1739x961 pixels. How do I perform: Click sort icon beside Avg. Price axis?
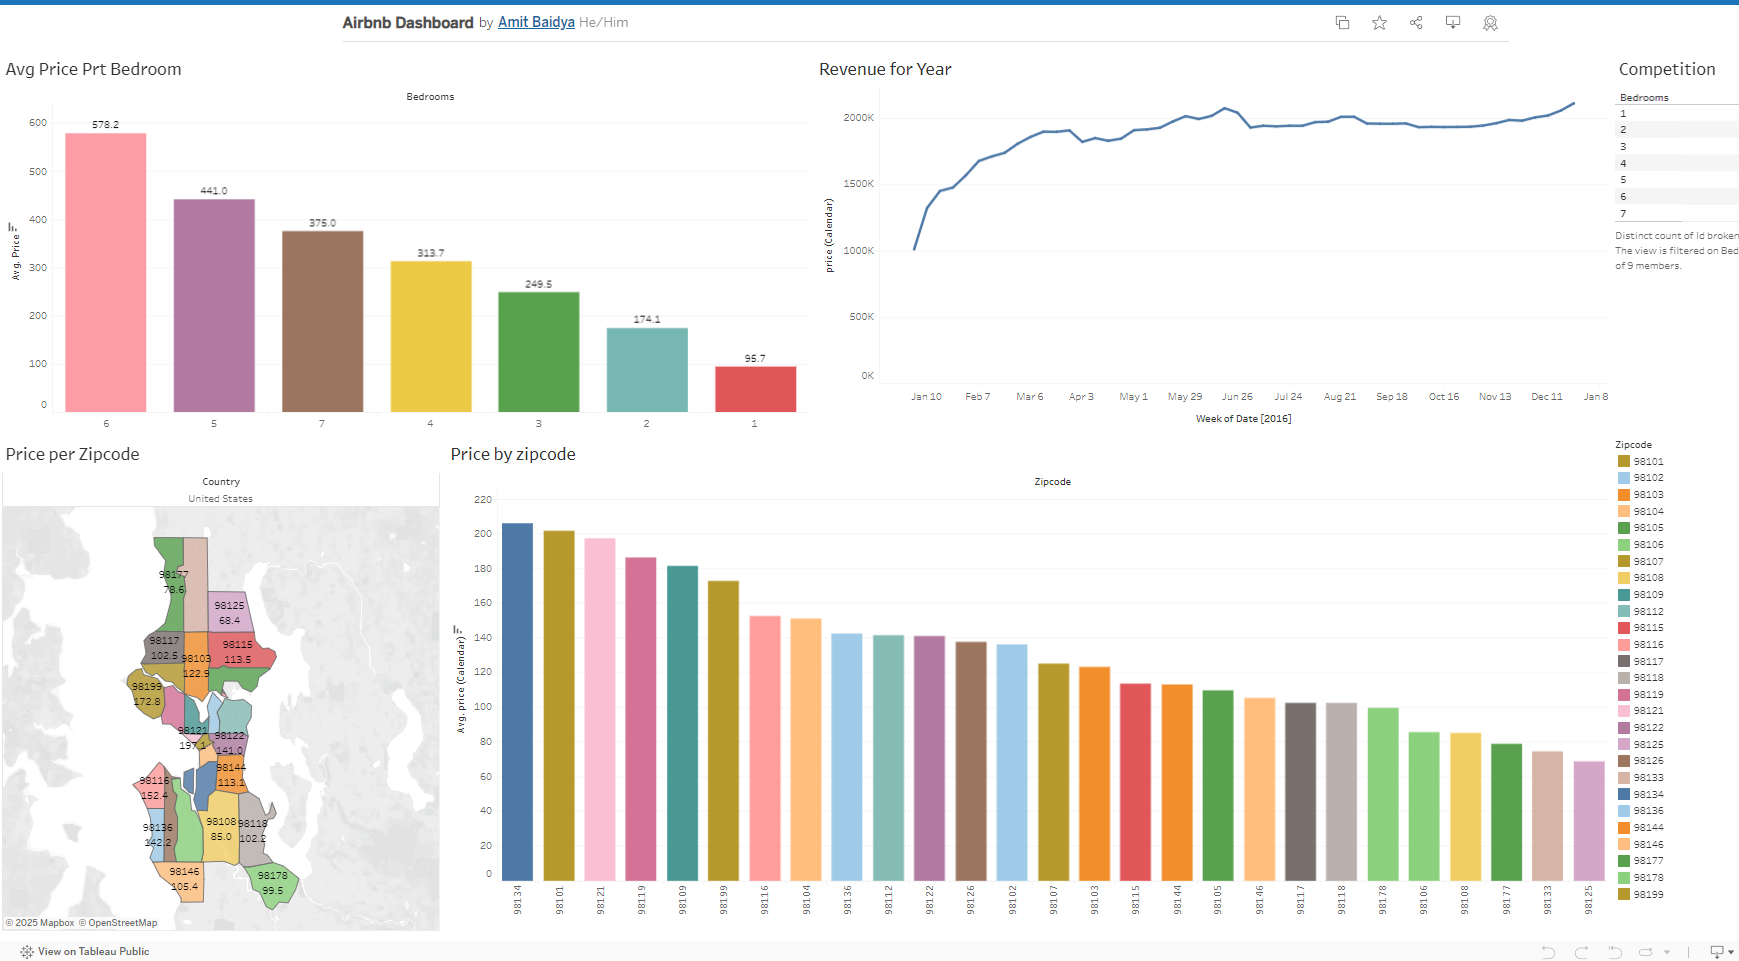pyautogui.click(x=11, y=228)
